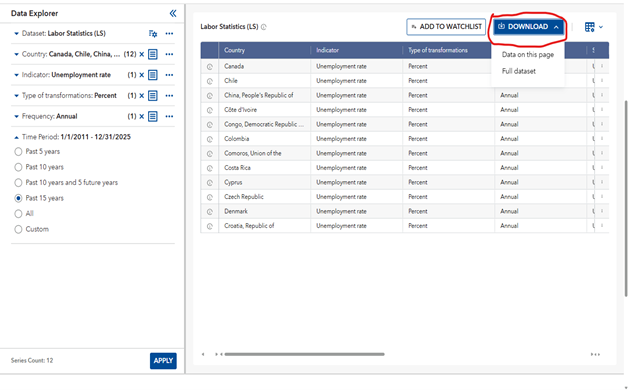Open Frequency selection list icon
The height and width of the screenshot is (390, 628).
pyautogui.click(x=153, y=117)
